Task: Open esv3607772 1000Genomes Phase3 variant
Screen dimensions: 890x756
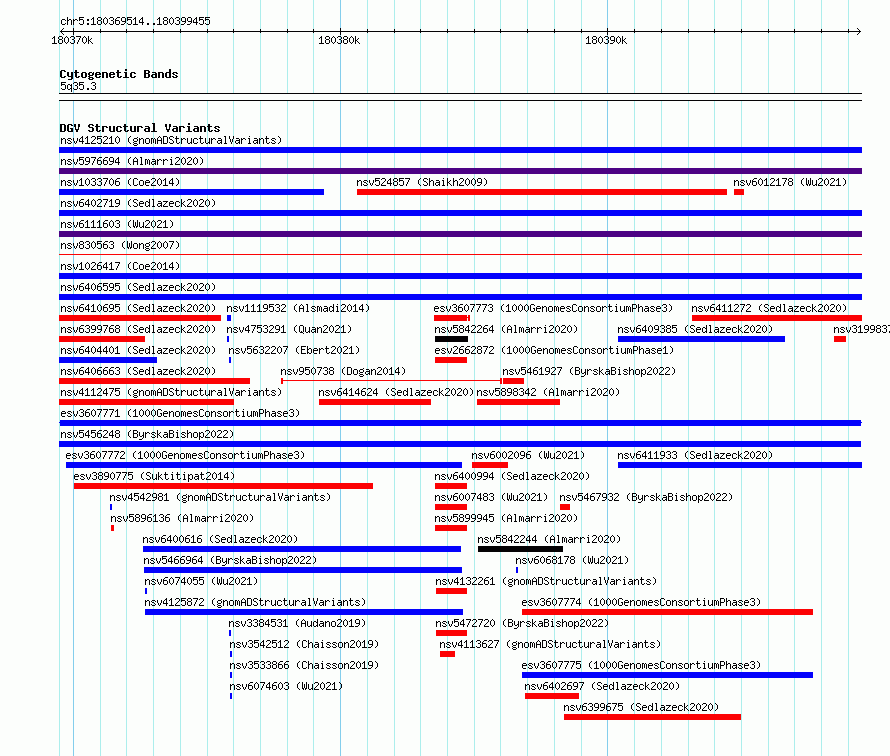Action: 185,455
